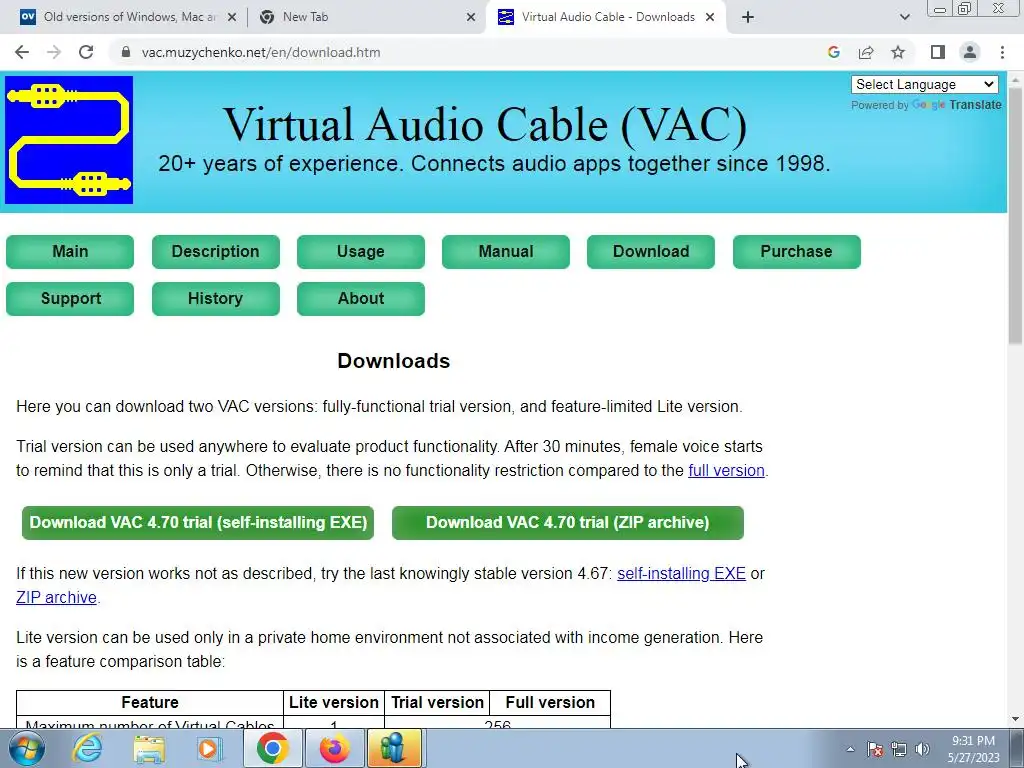The width and height of the screenshot is (1024, 768).
Task: Open the Manual page
Action: [x=505, y=251]
